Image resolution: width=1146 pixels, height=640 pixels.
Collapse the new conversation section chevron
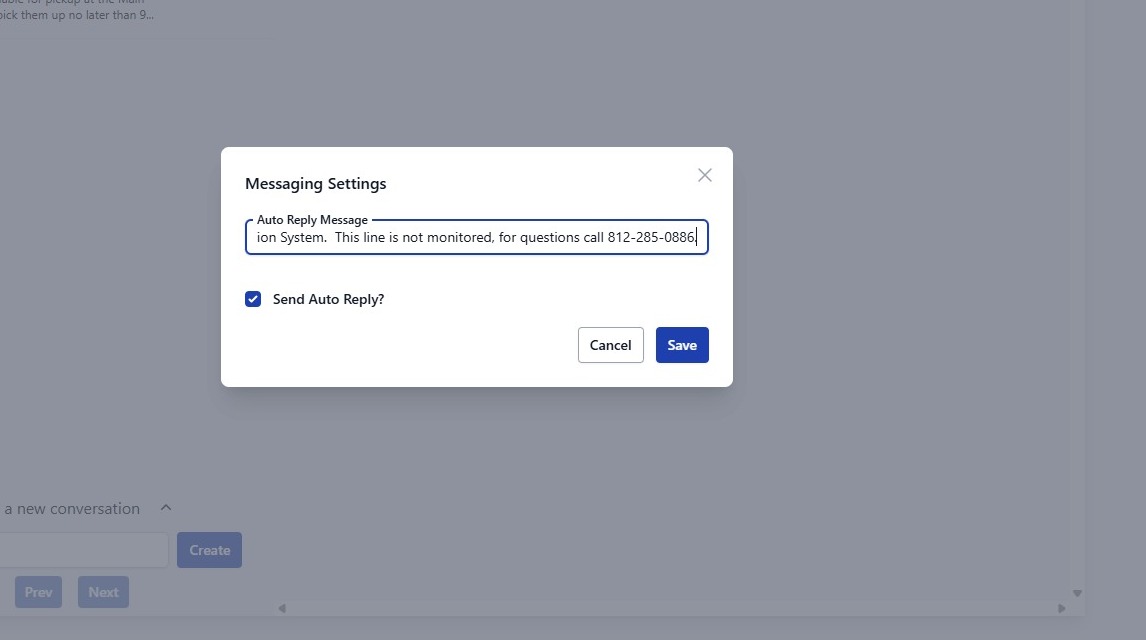pos(166,508)
